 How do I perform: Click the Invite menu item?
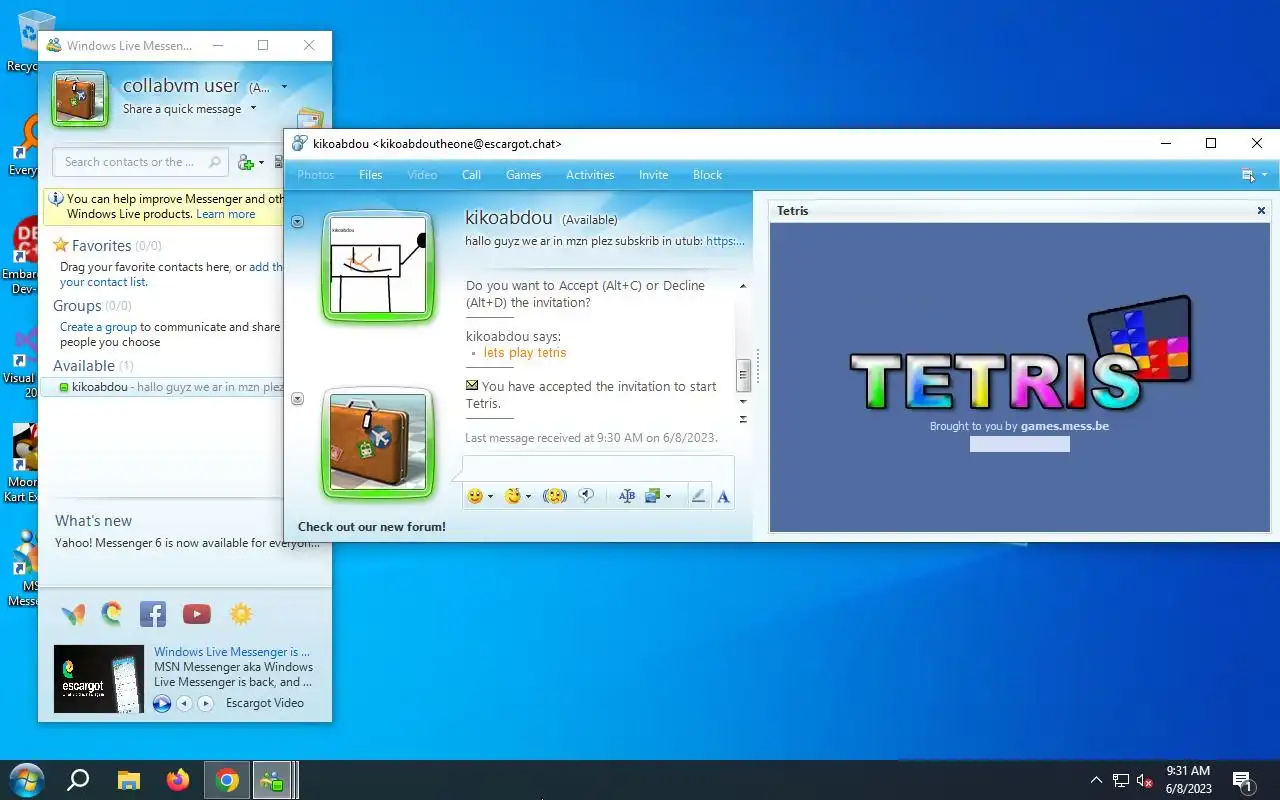[x=654, y=174]
